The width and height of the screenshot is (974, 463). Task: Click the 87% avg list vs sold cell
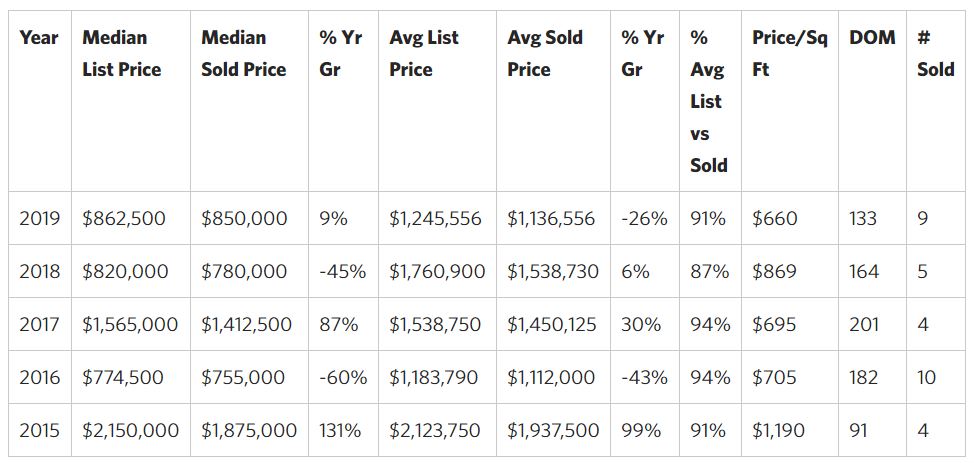(x=710, y=271)
